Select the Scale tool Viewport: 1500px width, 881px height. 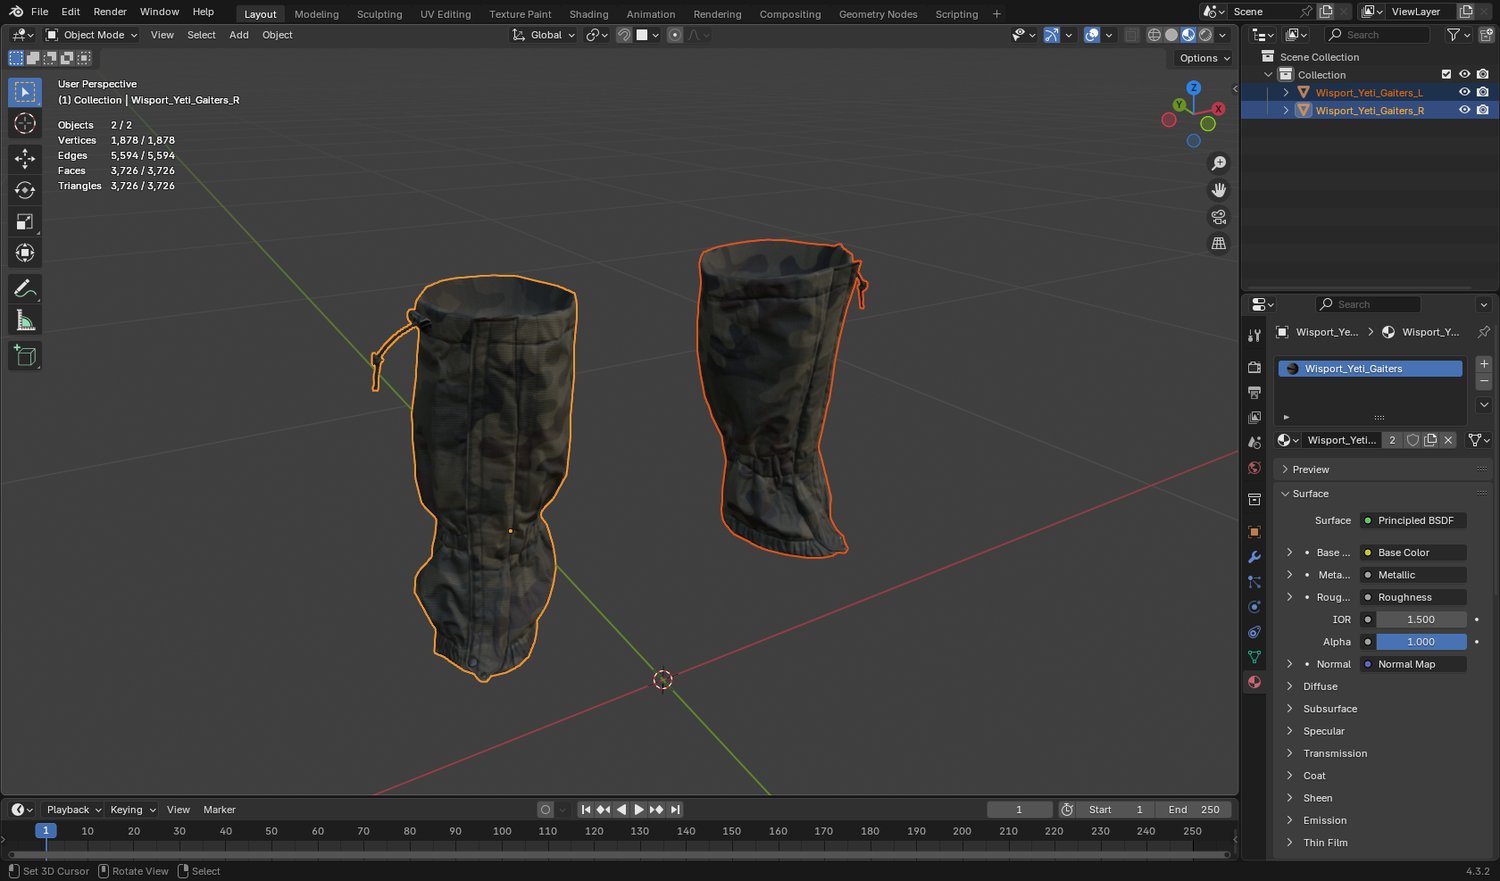click(25, 222)
